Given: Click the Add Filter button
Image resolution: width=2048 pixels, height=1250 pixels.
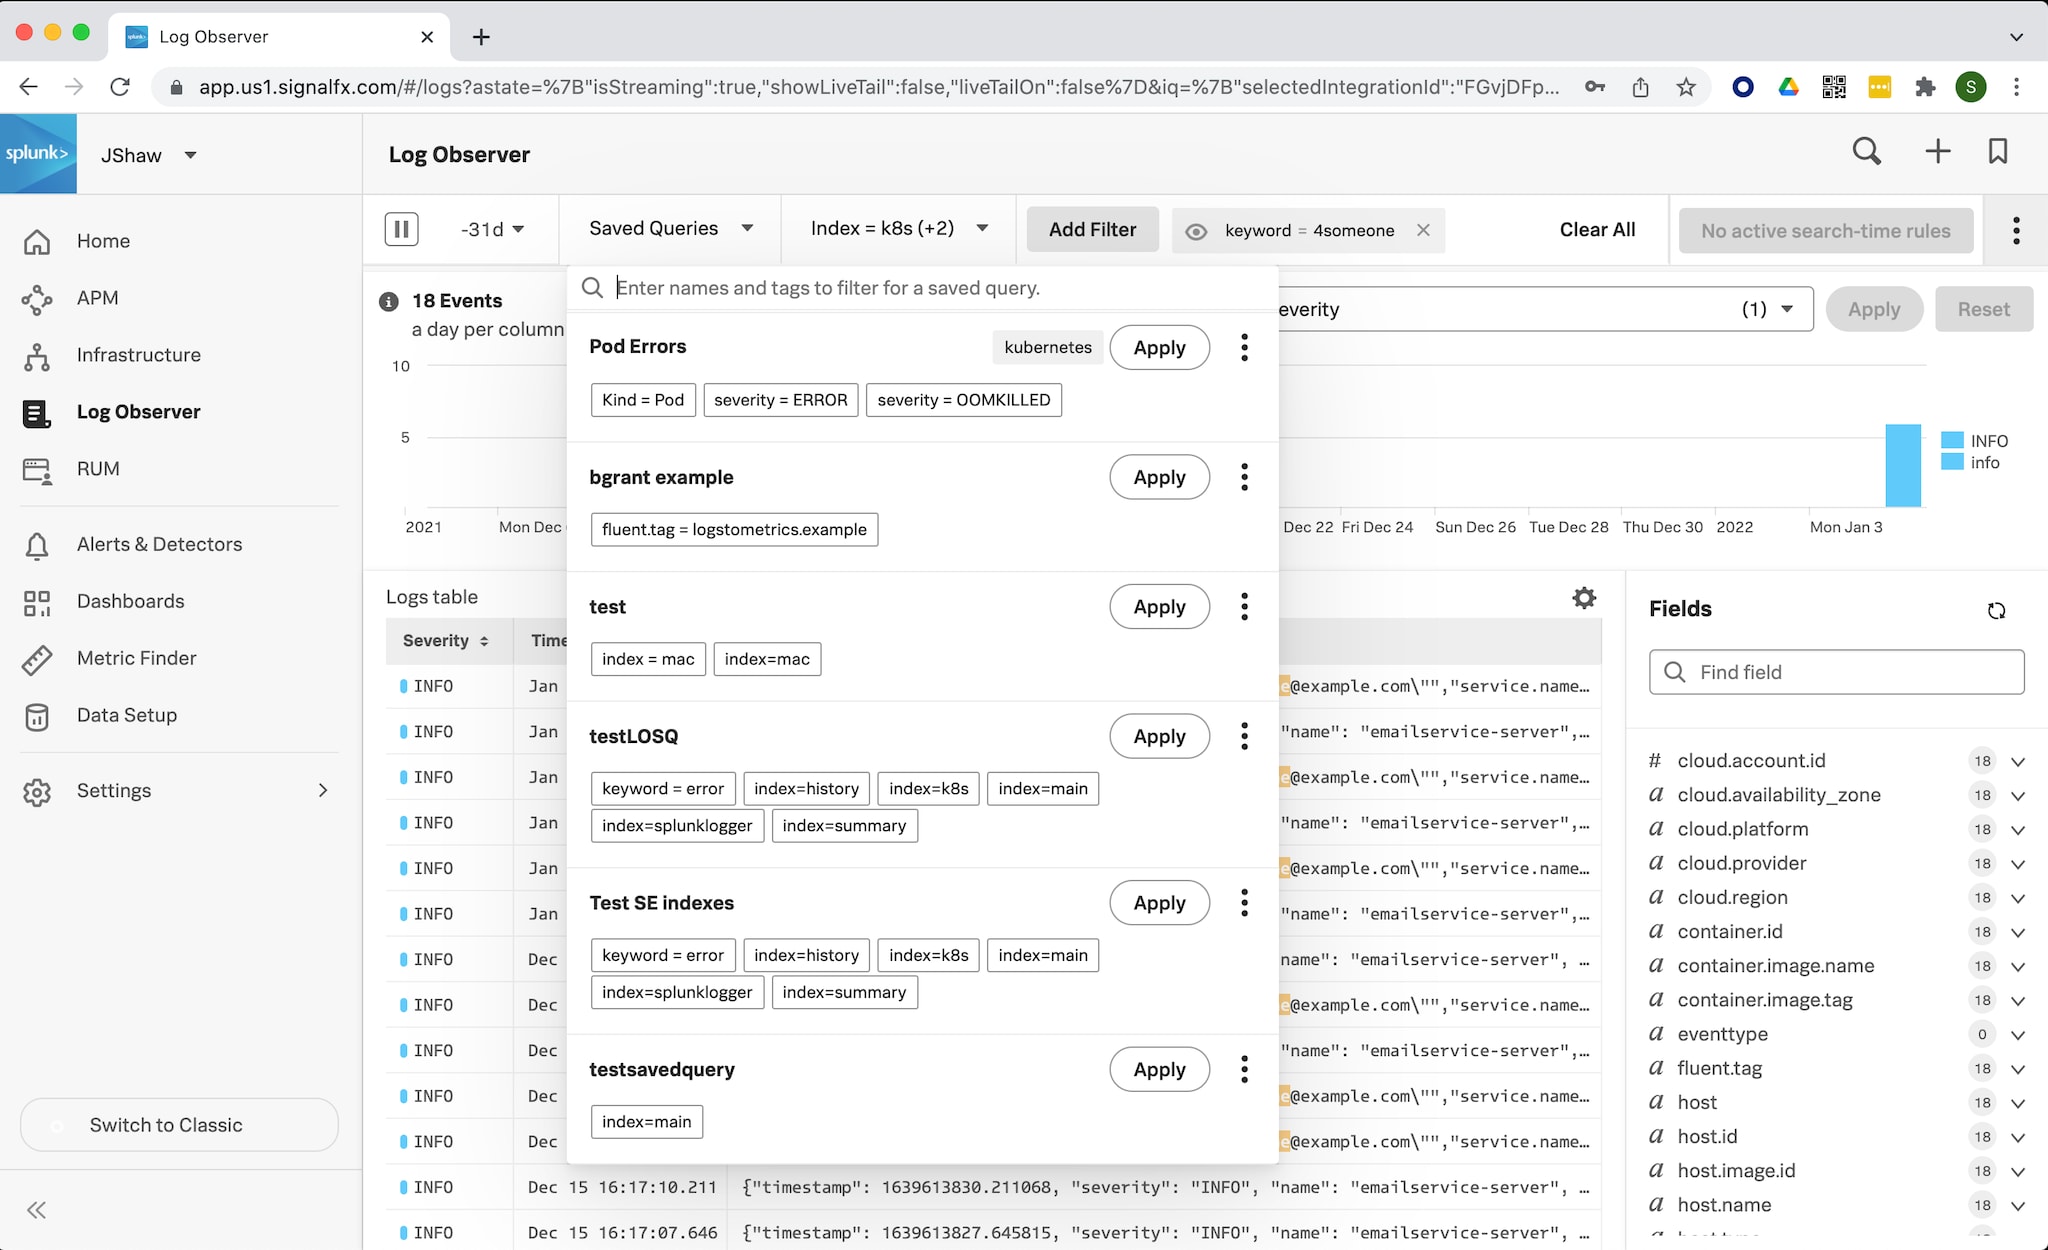Looking at the screenshot, I should pos(1092,230).
